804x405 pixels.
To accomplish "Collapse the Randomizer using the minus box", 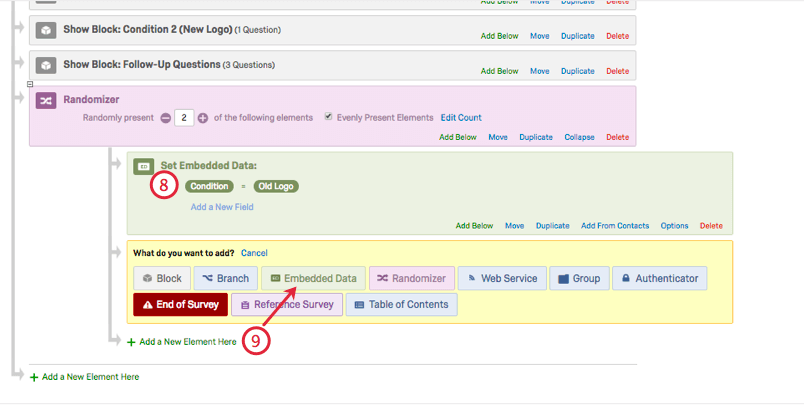I will click(x=30, y=84).
